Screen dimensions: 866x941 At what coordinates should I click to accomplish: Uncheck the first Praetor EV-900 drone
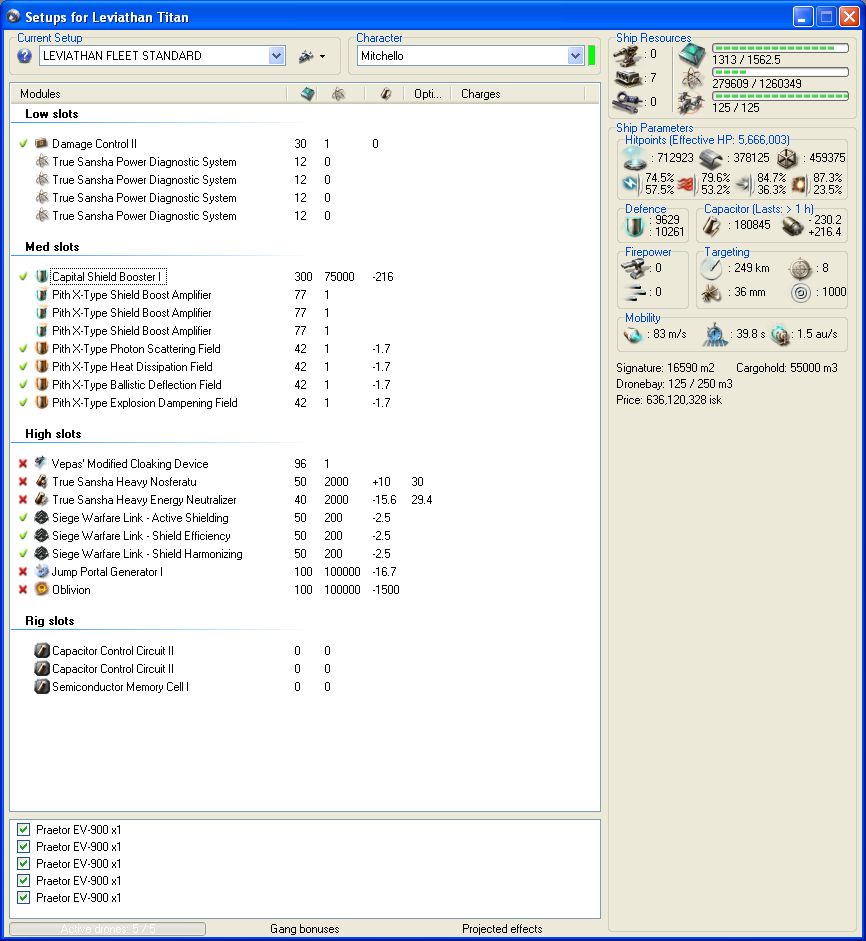coord(24,830)
